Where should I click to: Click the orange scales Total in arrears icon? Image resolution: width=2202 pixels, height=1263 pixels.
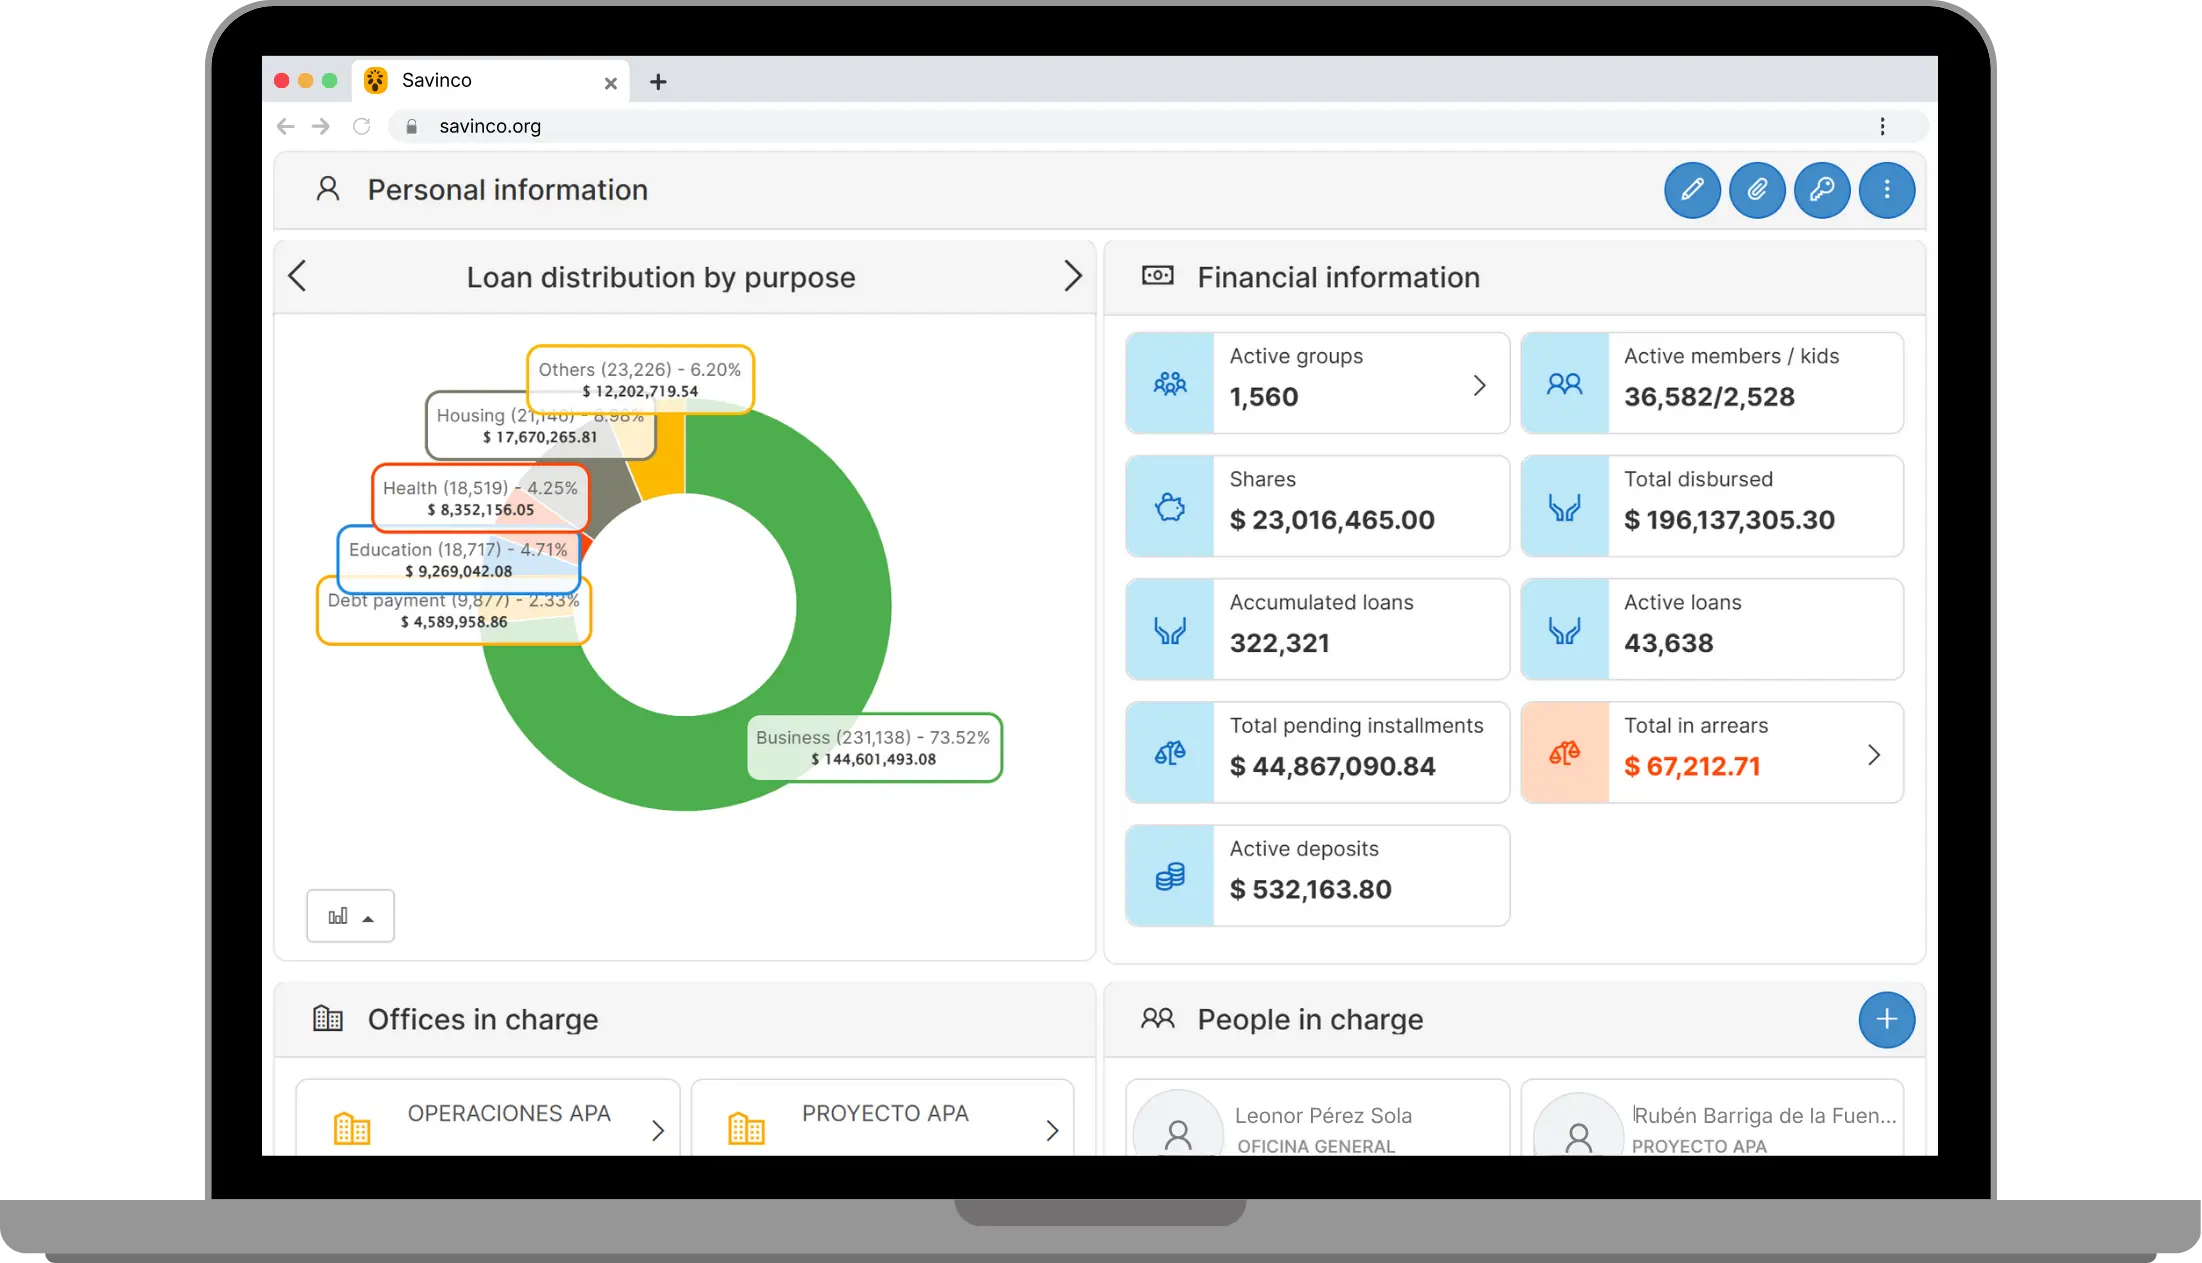coord(1564,753)
